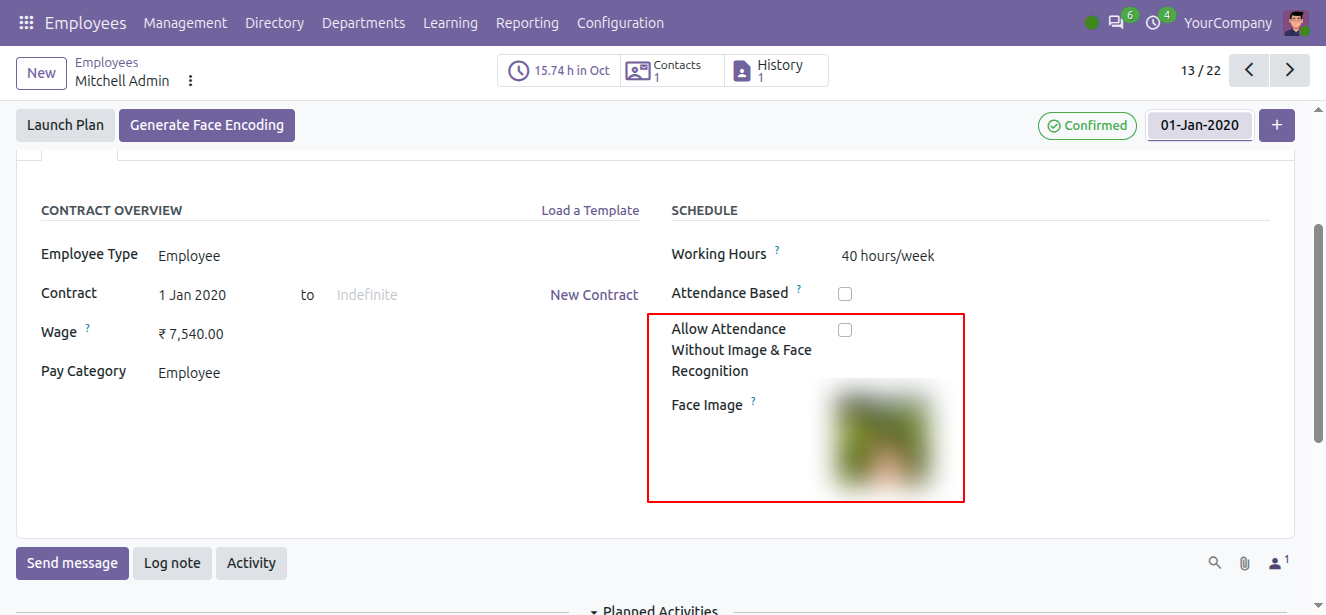Open the YourCompany company switcher
Screen dimensions: 1326x615
coord(1228,23)
